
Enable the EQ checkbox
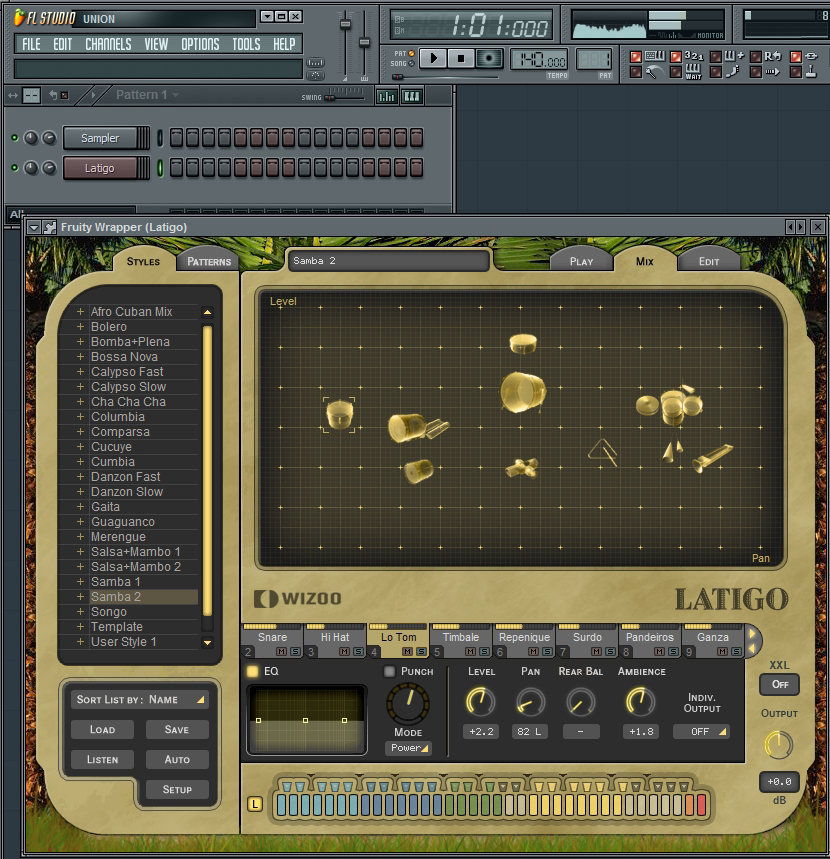[x=253, y=671]
